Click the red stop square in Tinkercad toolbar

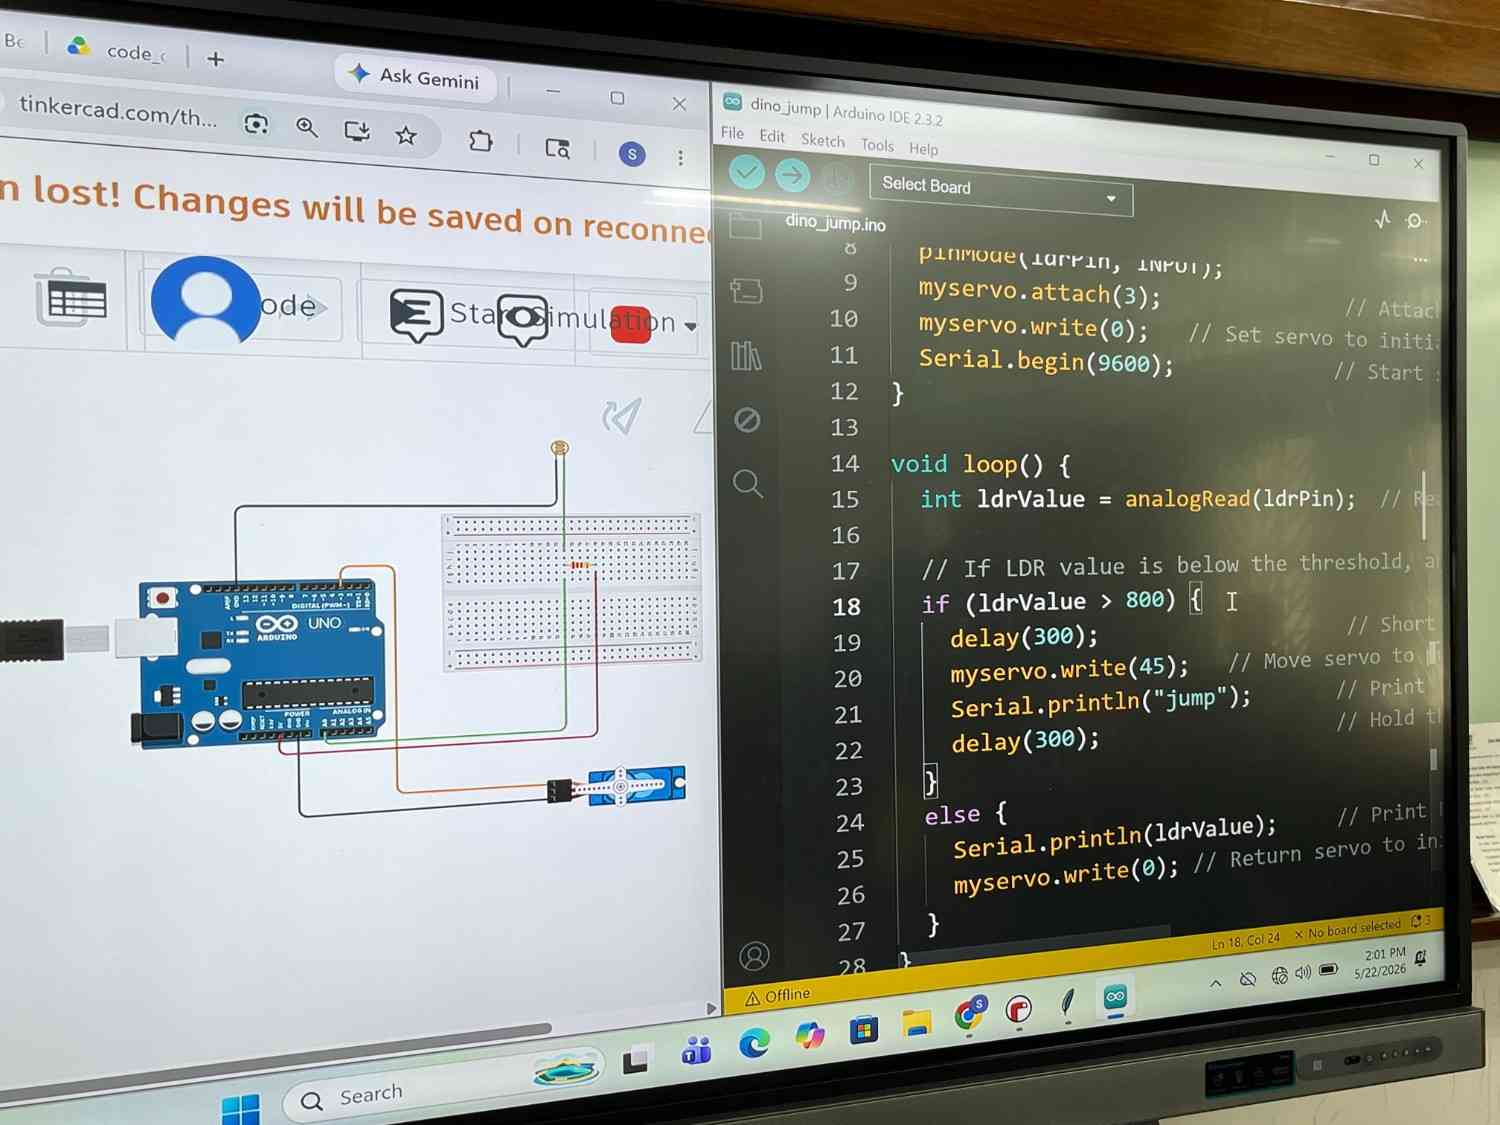tap(631, 324)
